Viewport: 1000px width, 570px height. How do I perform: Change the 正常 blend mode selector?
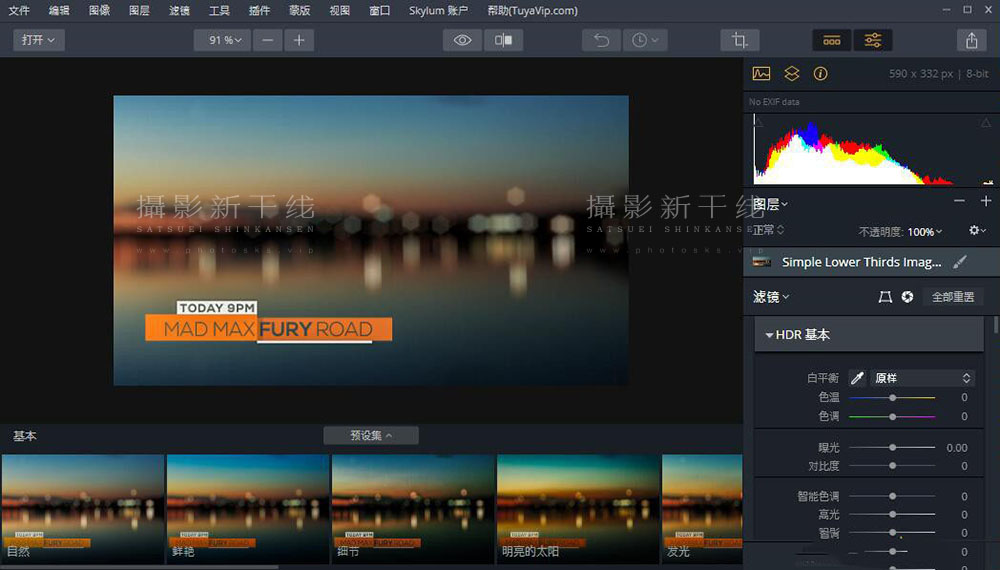[x=768, y=230]
